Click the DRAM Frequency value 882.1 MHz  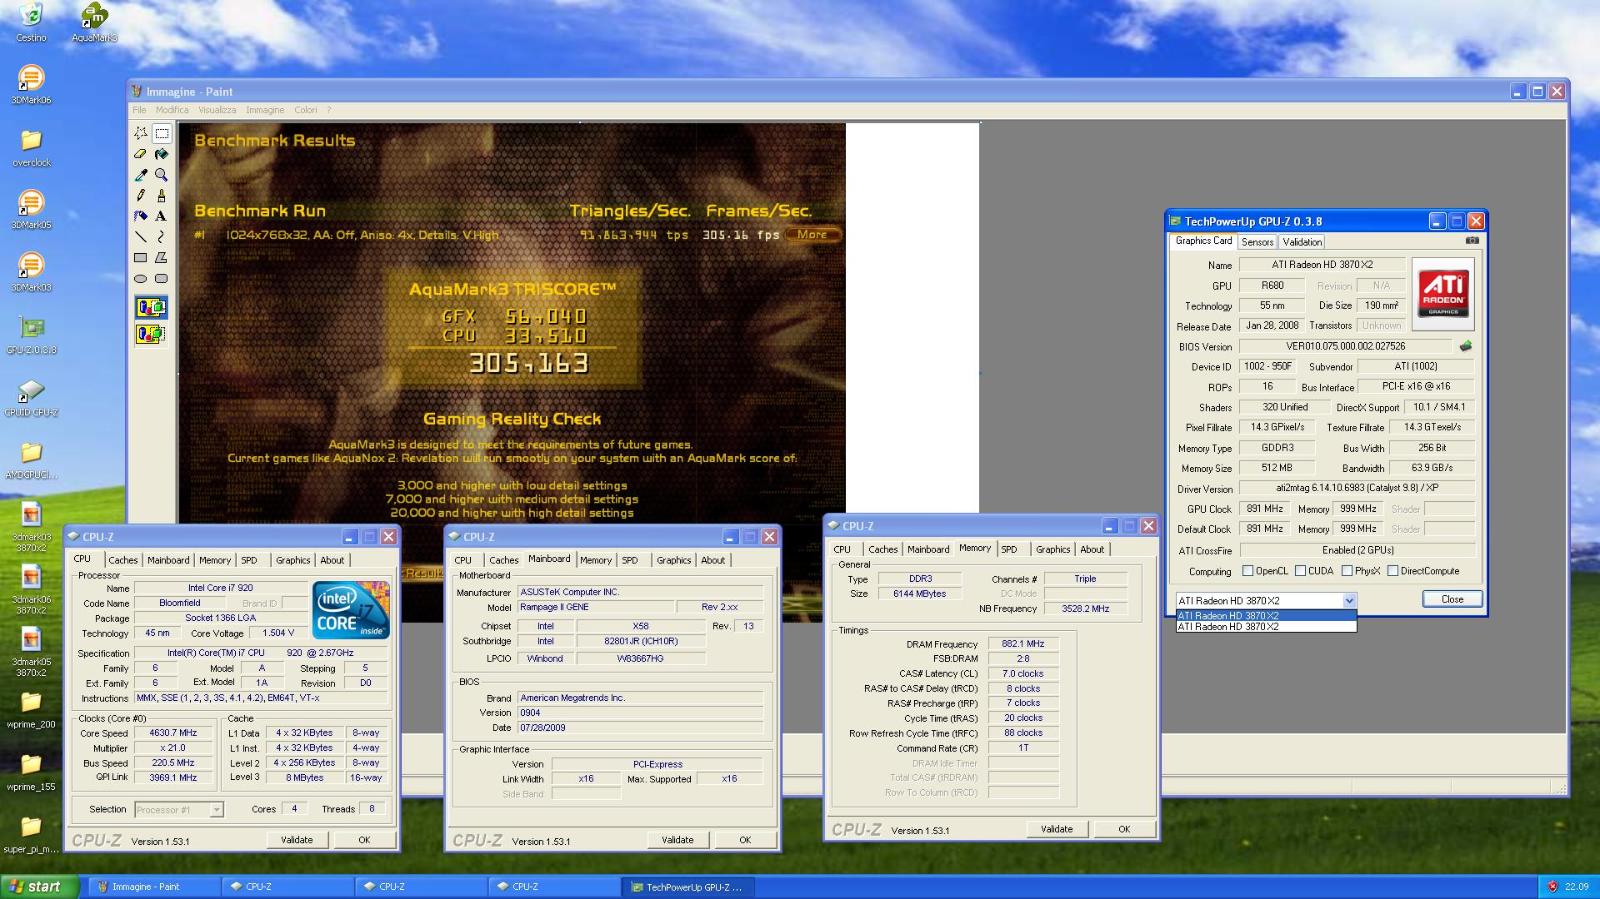click(1022, 644)
